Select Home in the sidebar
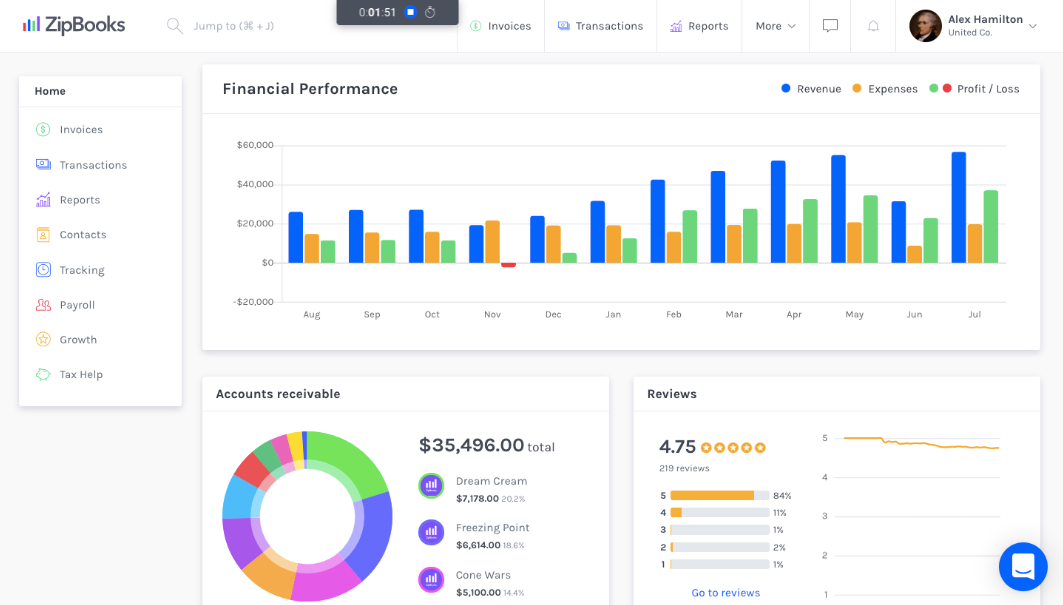1063x605 pixels. (49, 91)
